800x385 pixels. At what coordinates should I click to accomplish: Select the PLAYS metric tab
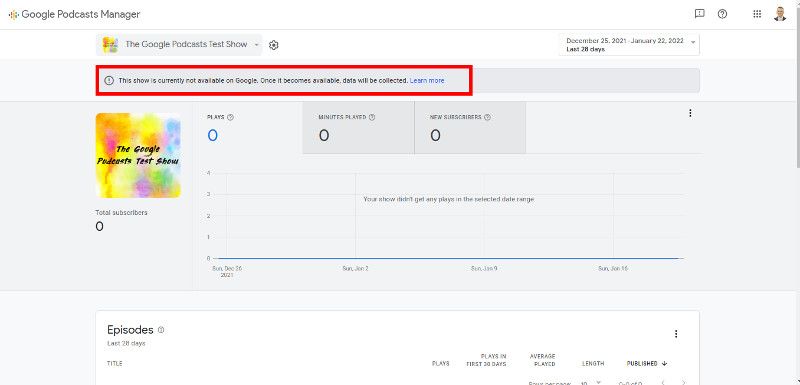point(247,127)
